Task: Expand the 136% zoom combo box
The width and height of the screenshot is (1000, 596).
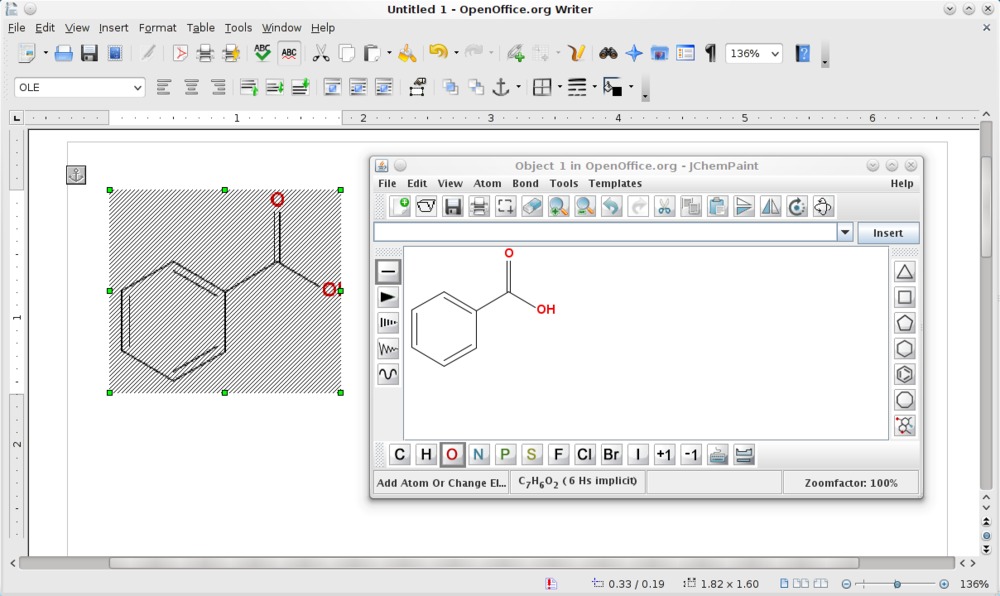Action: click(773, 54)
